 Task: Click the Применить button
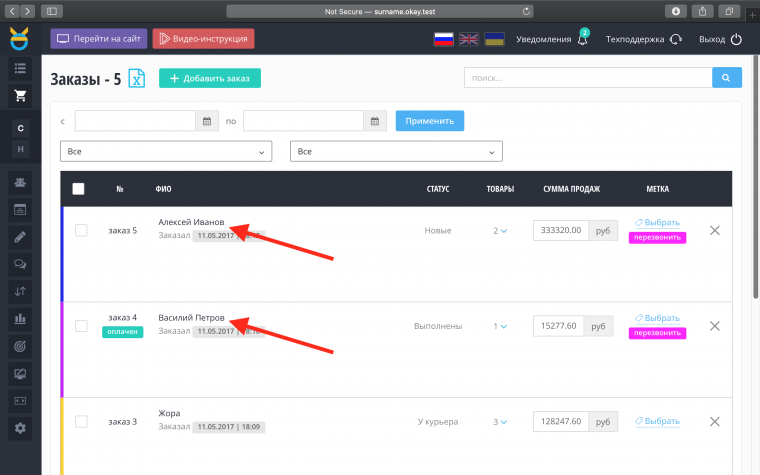click(x=429, y=121)
